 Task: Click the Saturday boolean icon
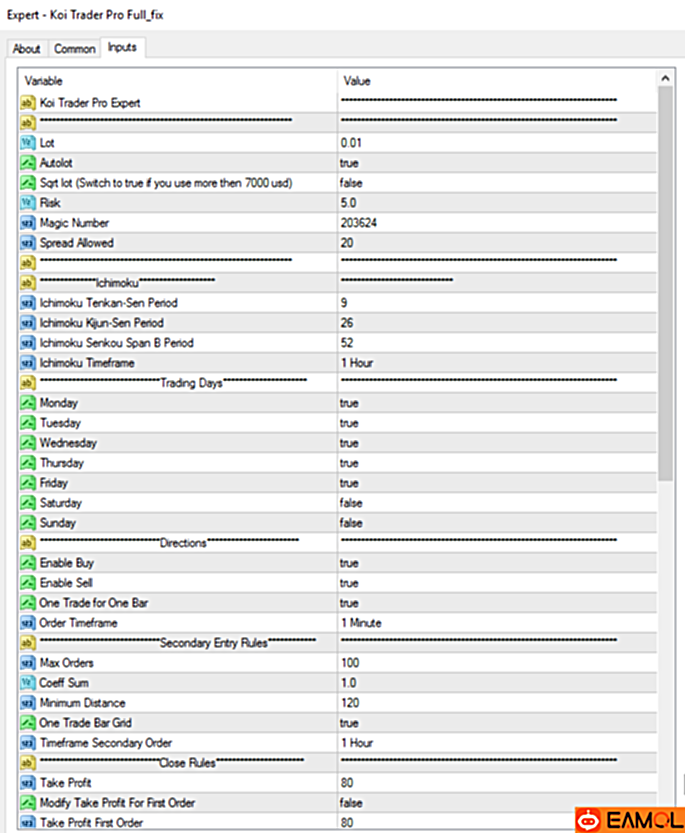click(28, 503)
